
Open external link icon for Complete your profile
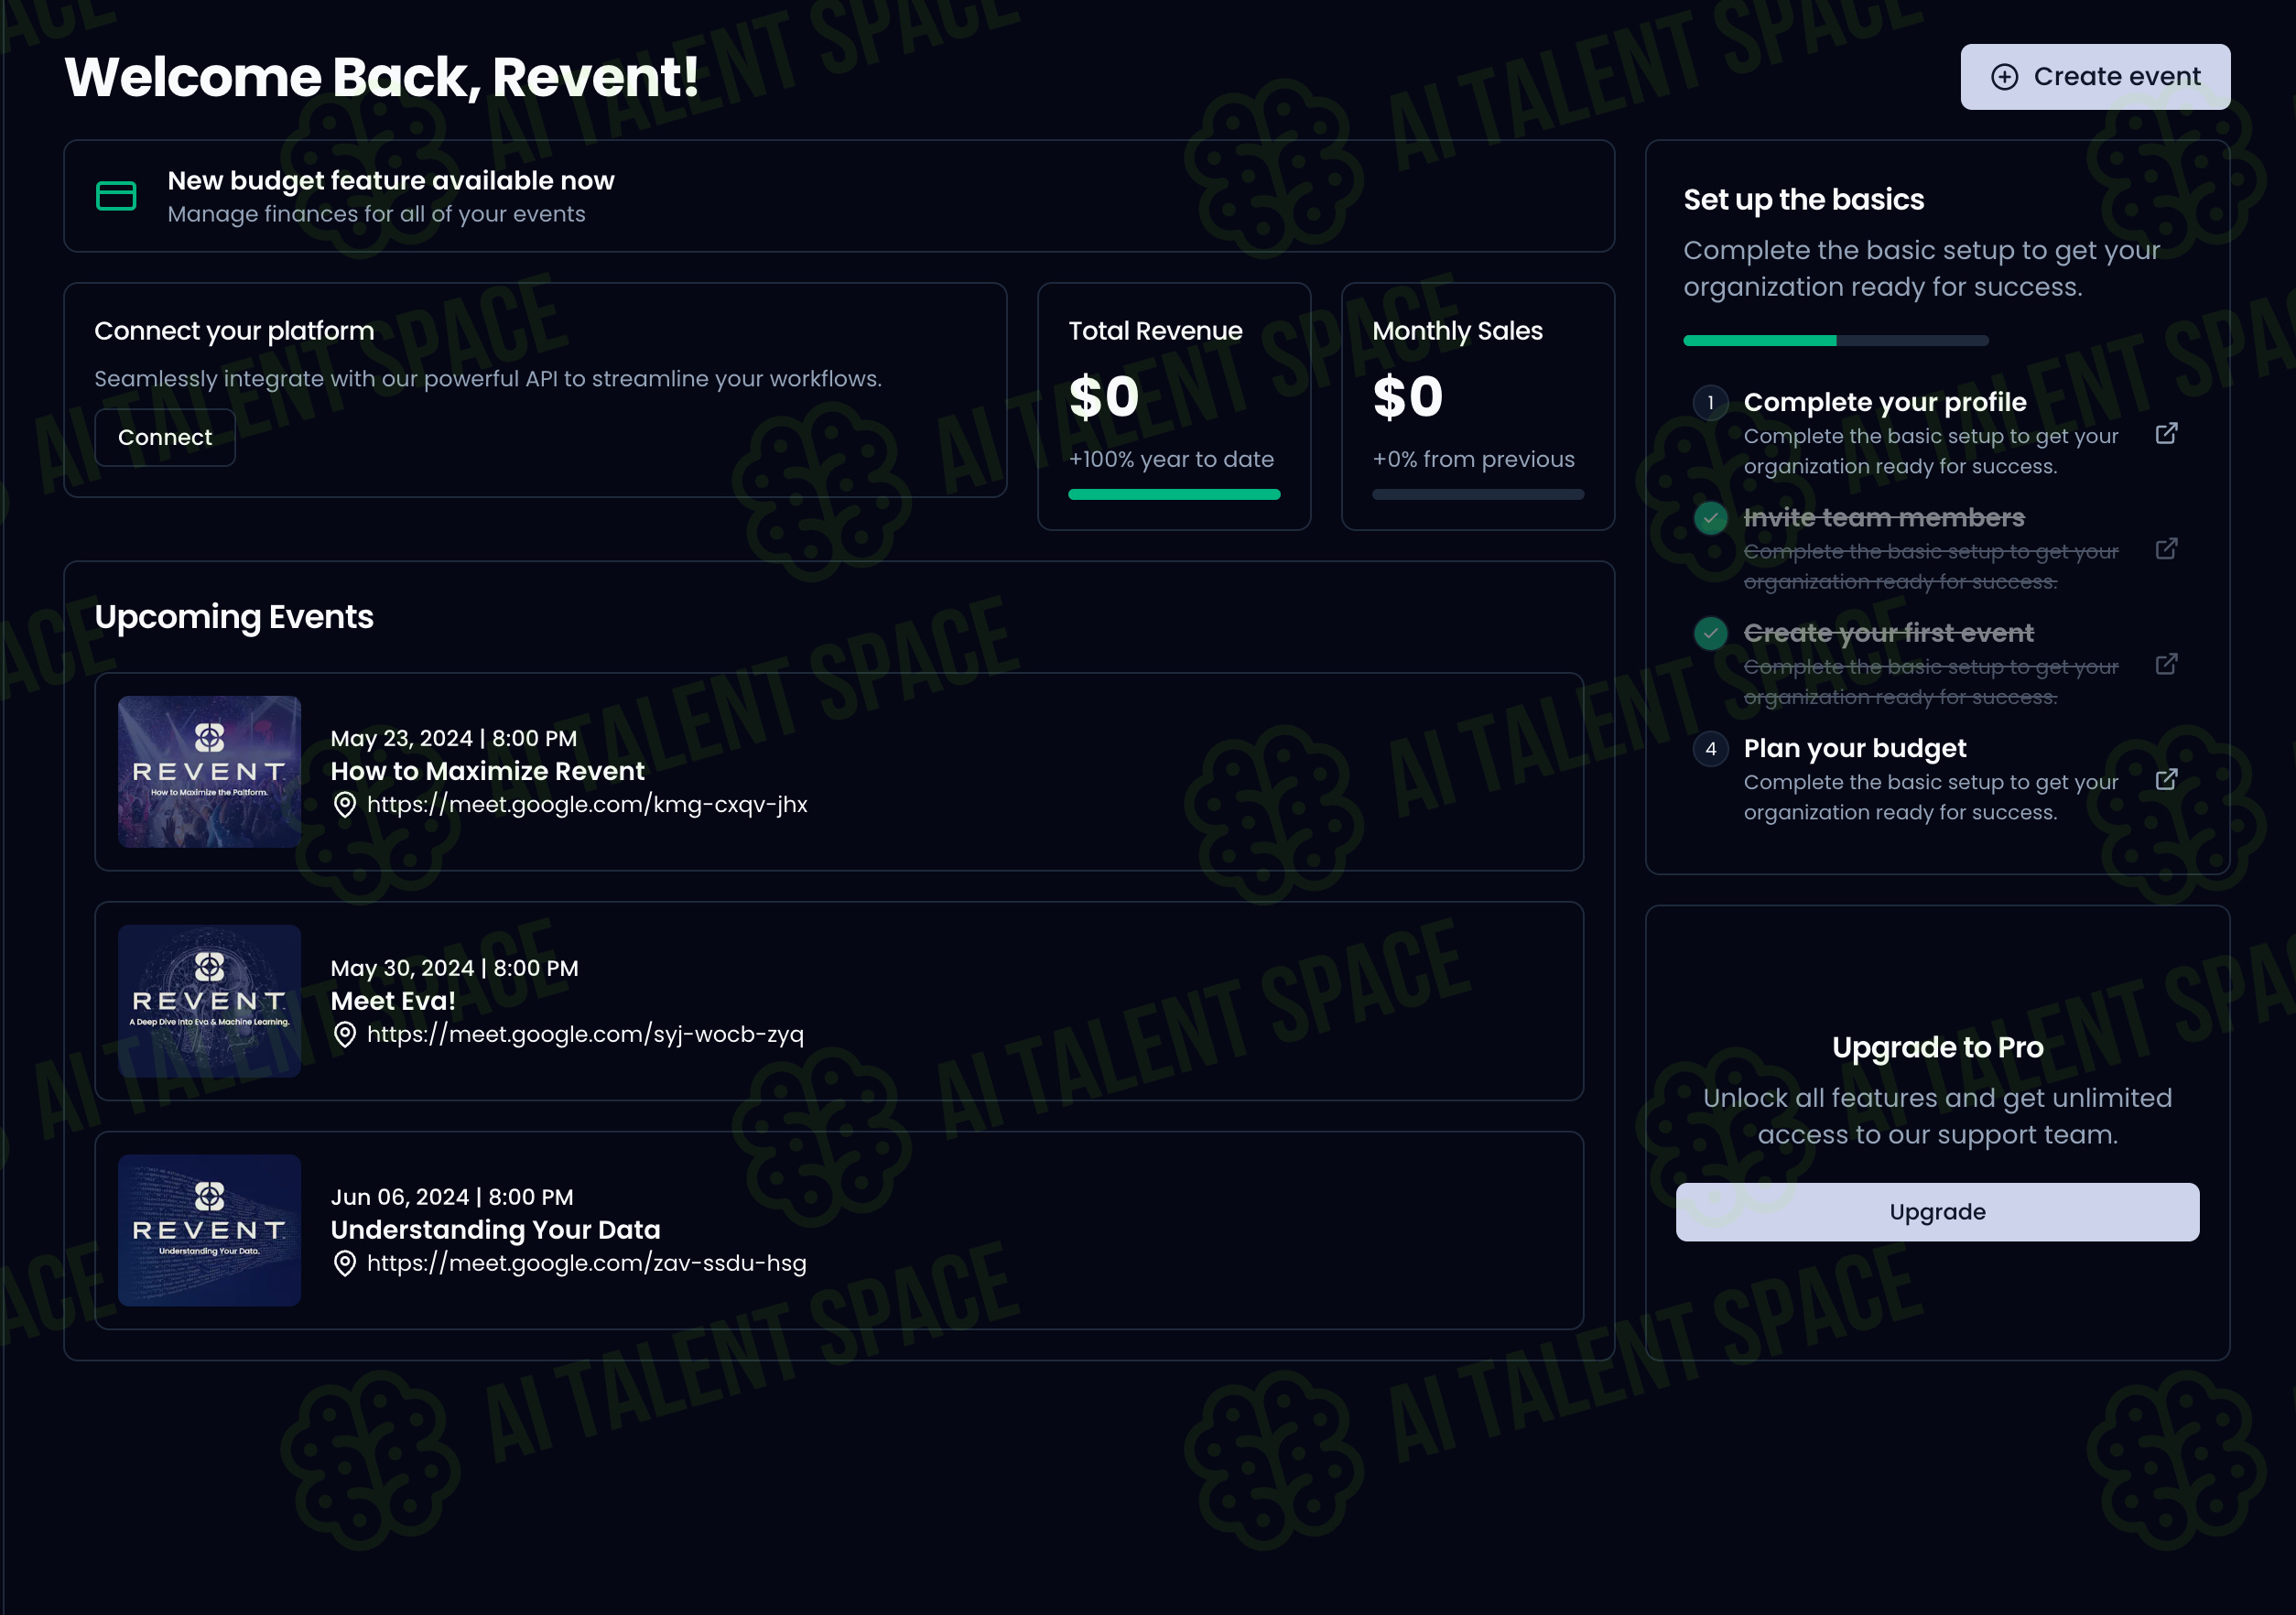point(2166,433)
